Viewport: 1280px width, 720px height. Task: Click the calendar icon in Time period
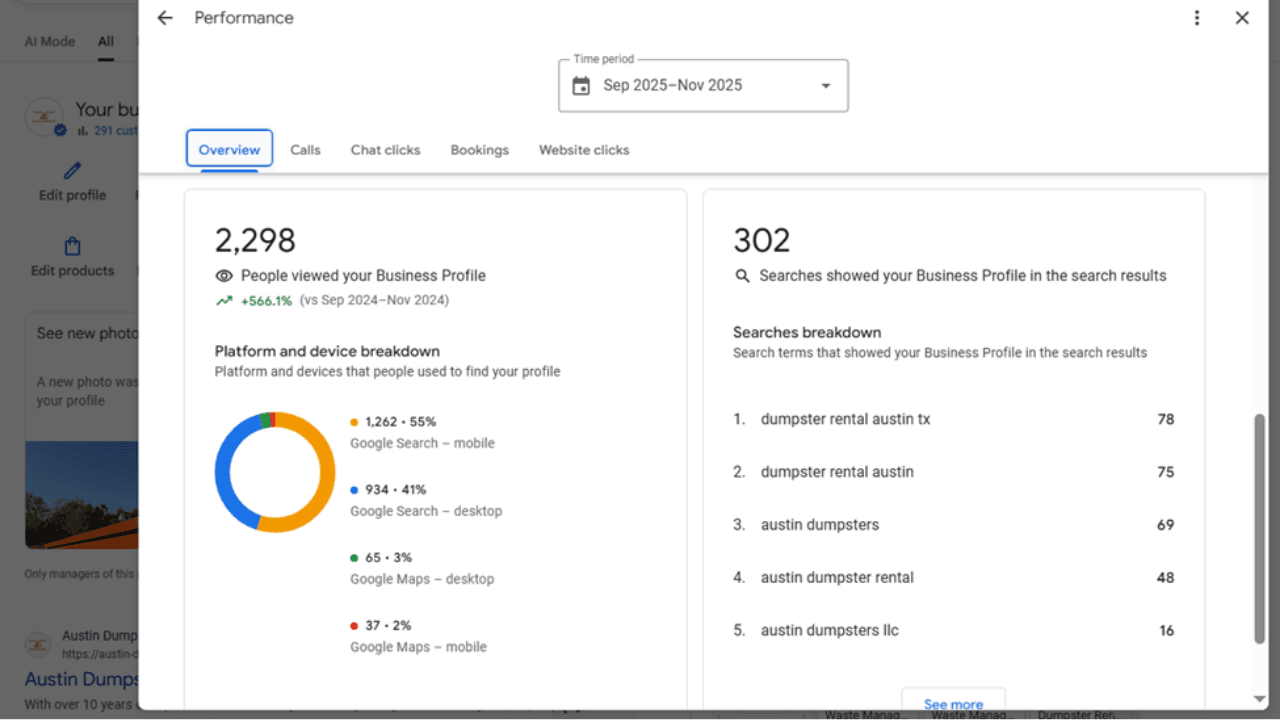581,86
